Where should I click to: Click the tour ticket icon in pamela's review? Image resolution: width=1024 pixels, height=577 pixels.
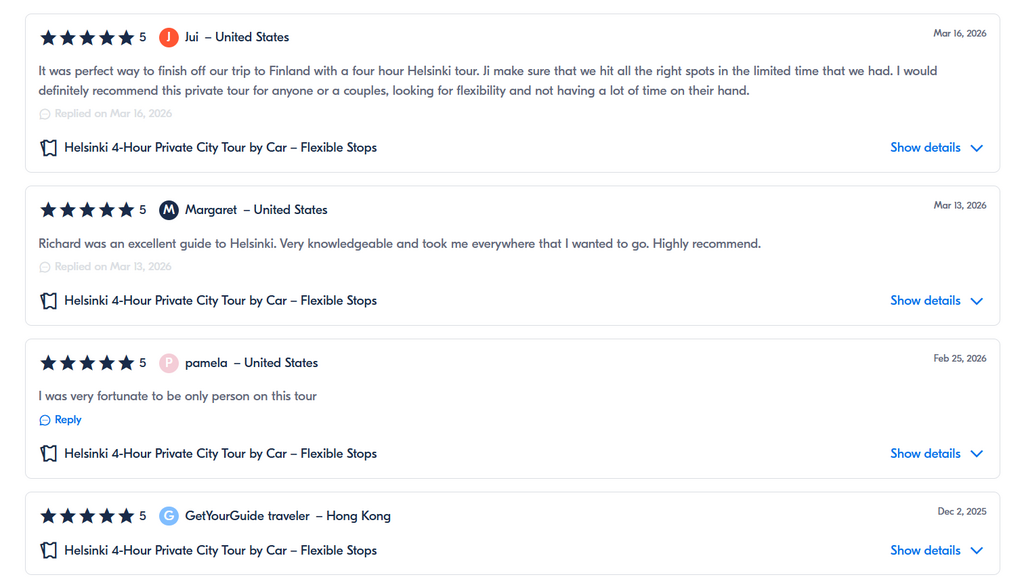(49, 454)
